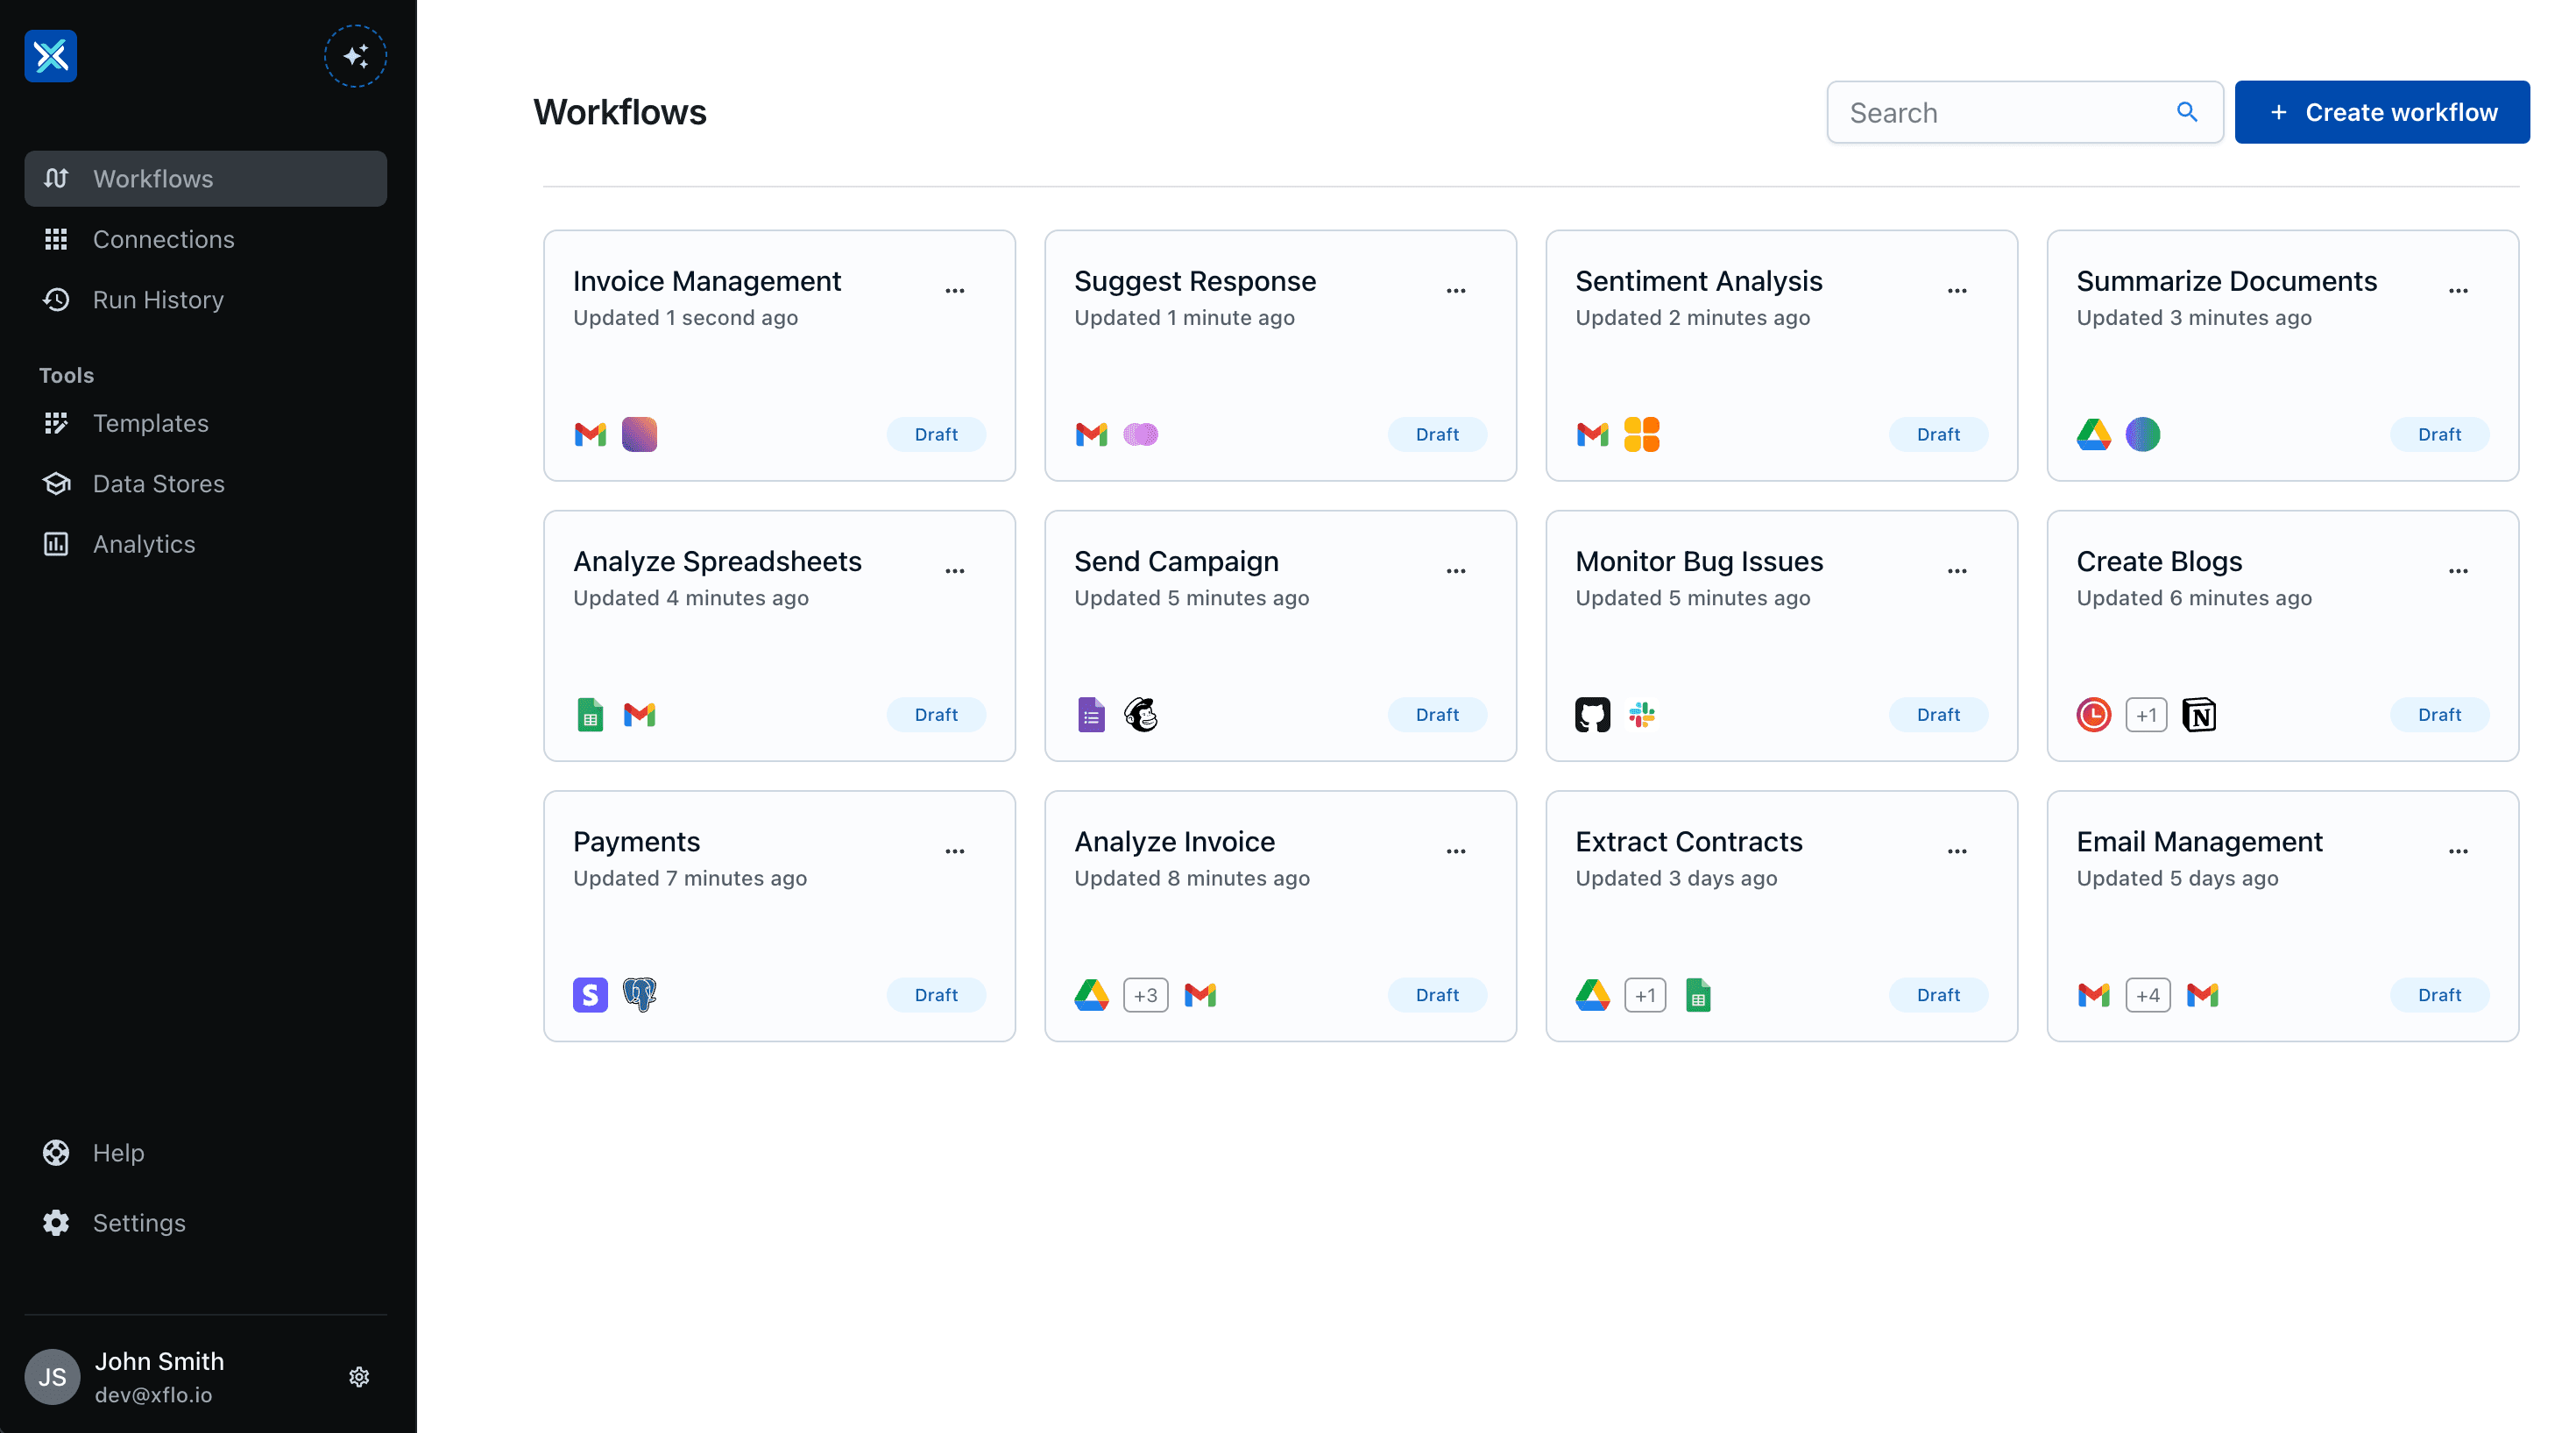Select the Mailchimp icon on Send Campaign card
Viewport: 2576px width, 1433px height.
point(1141,714)
